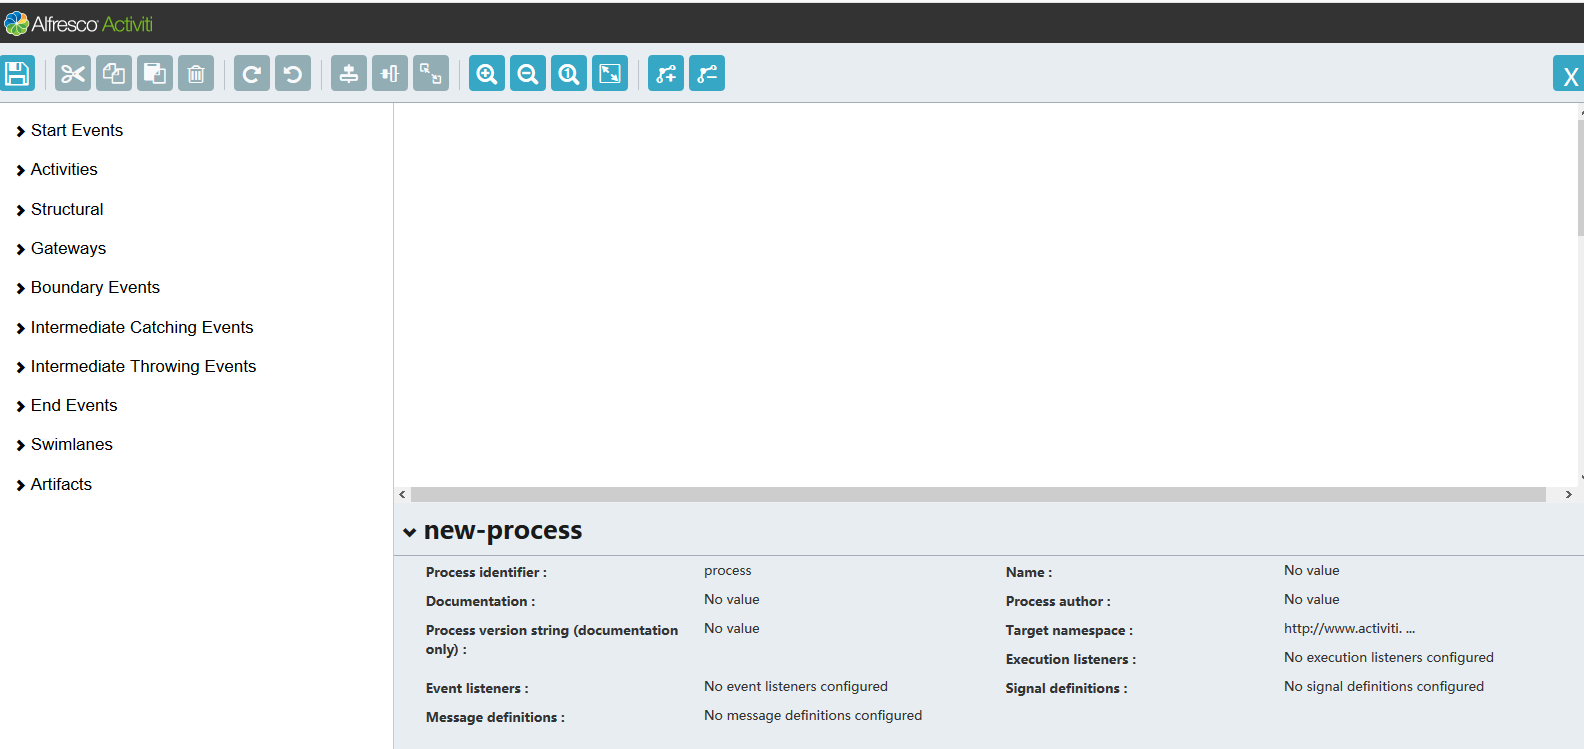Paste using the paste toolbar icon
This screenshot has height=749, width=1584.
(x=155, y=73)
